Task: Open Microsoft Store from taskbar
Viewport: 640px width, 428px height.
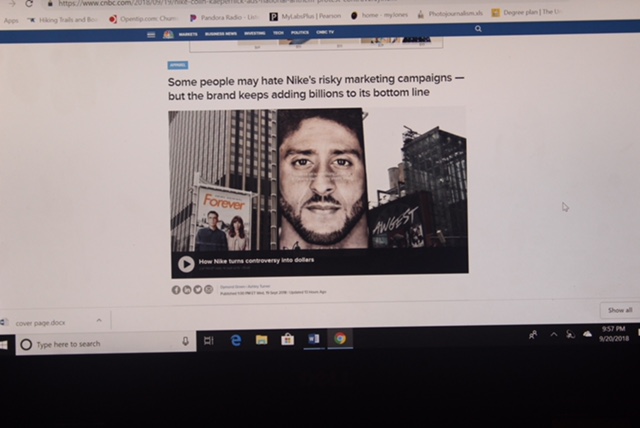Action: point(287,339)
